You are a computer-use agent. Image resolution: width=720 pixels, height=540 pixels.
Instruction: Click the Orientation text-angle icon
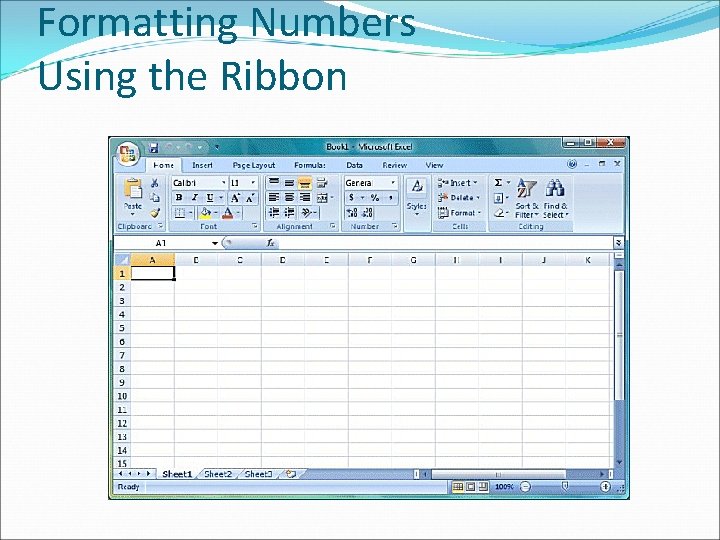[306, 212]
